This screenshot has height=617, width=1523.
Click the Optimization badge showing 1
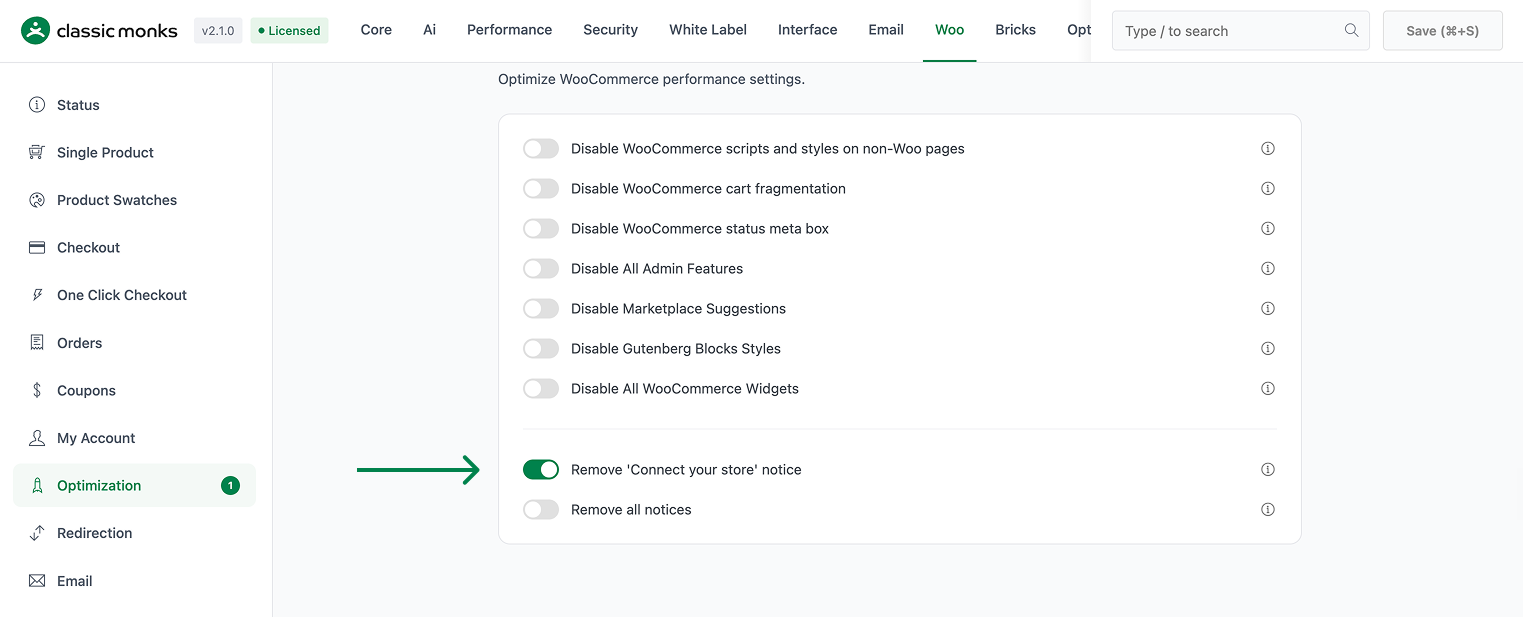(x=230, y=486)
